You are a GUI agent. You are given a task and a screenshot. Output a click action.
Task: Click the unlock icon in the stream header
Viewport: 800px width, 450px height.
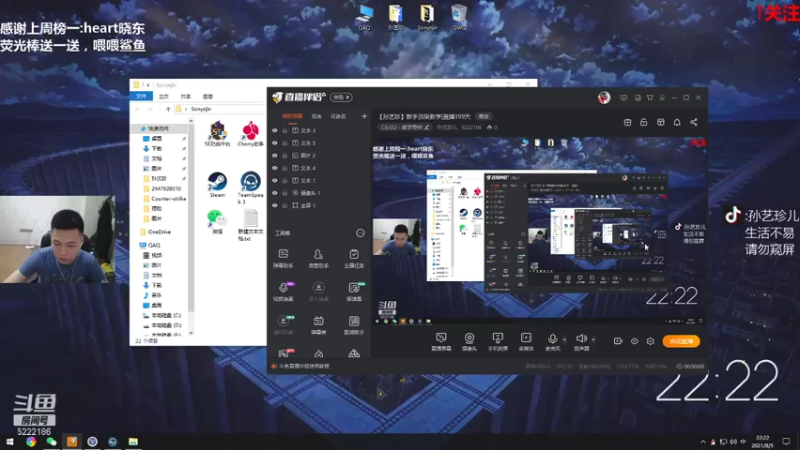click(x=644, y=122)
